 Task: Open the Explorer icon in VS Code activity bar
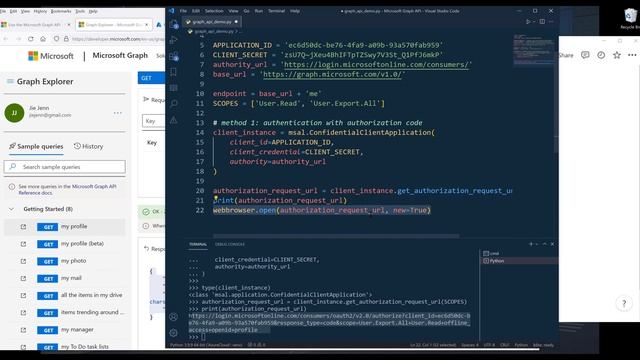pyautogui.click(x=174, y=24)
